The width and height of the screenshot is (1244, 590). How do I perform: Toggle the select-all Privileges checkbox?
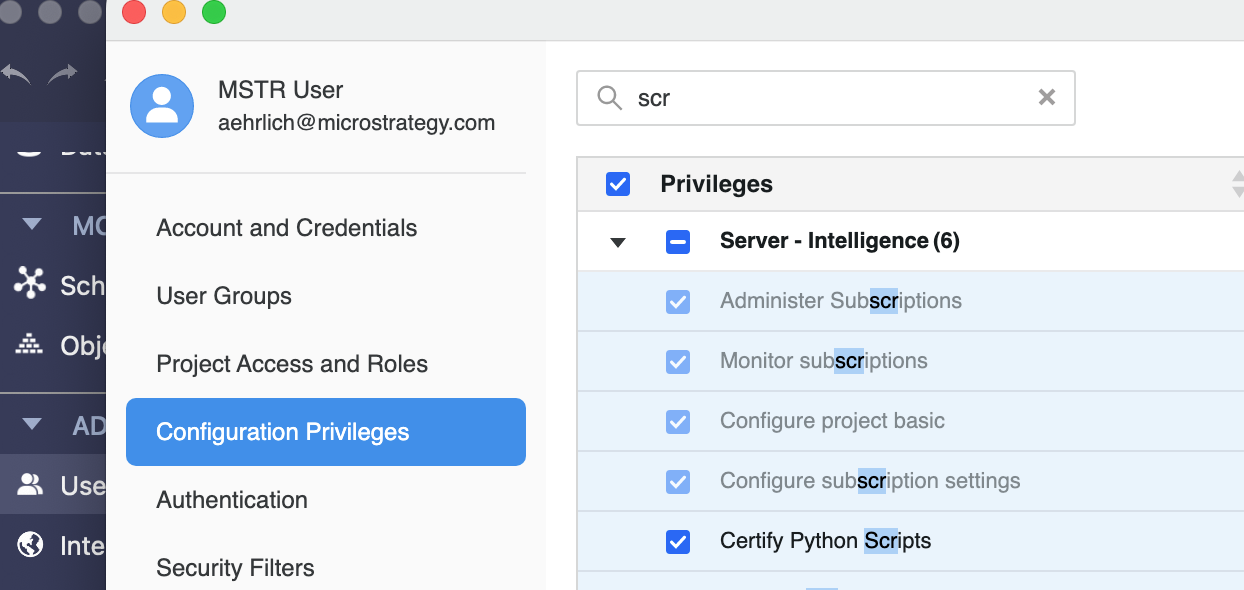618,184
